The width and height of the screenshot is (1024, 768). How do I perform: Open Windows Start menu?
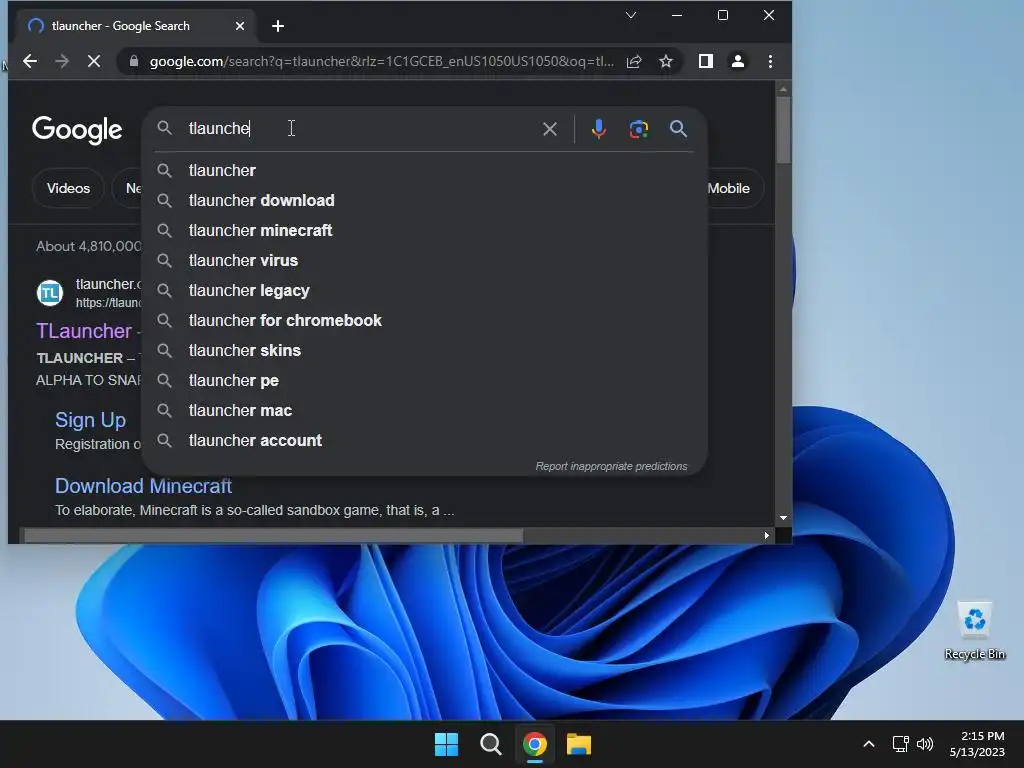click(x=447, y=744)
